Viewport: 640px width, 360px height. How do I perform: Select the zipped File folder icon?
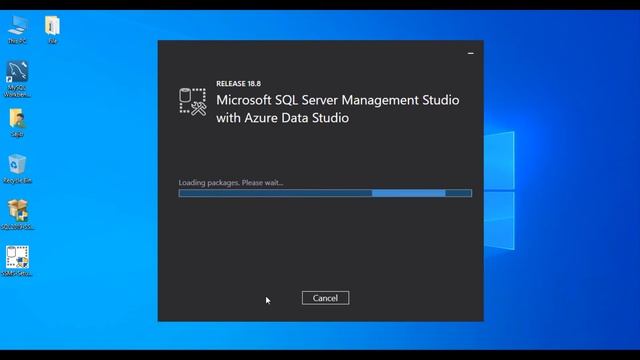coord(52,29)
